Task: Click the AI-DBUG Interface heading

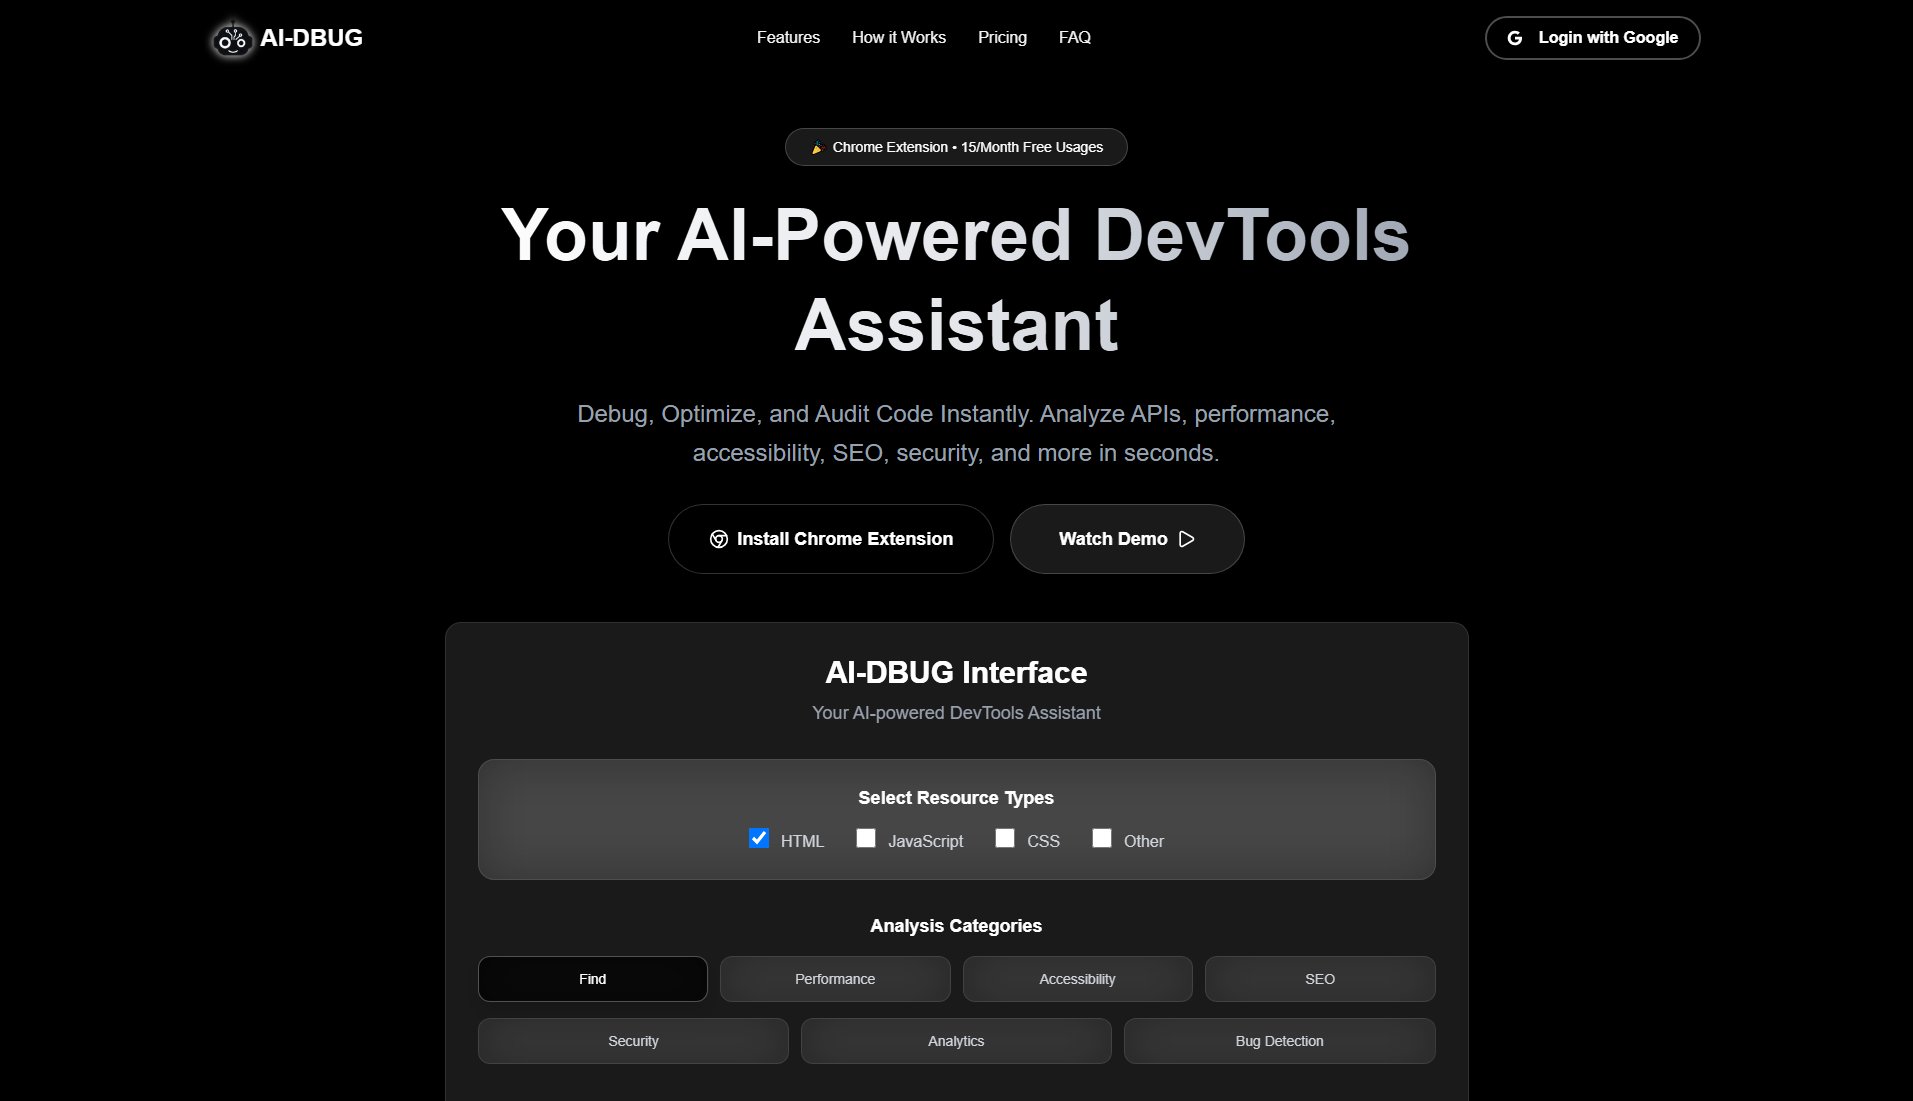Action: click(x=956, y=672)
